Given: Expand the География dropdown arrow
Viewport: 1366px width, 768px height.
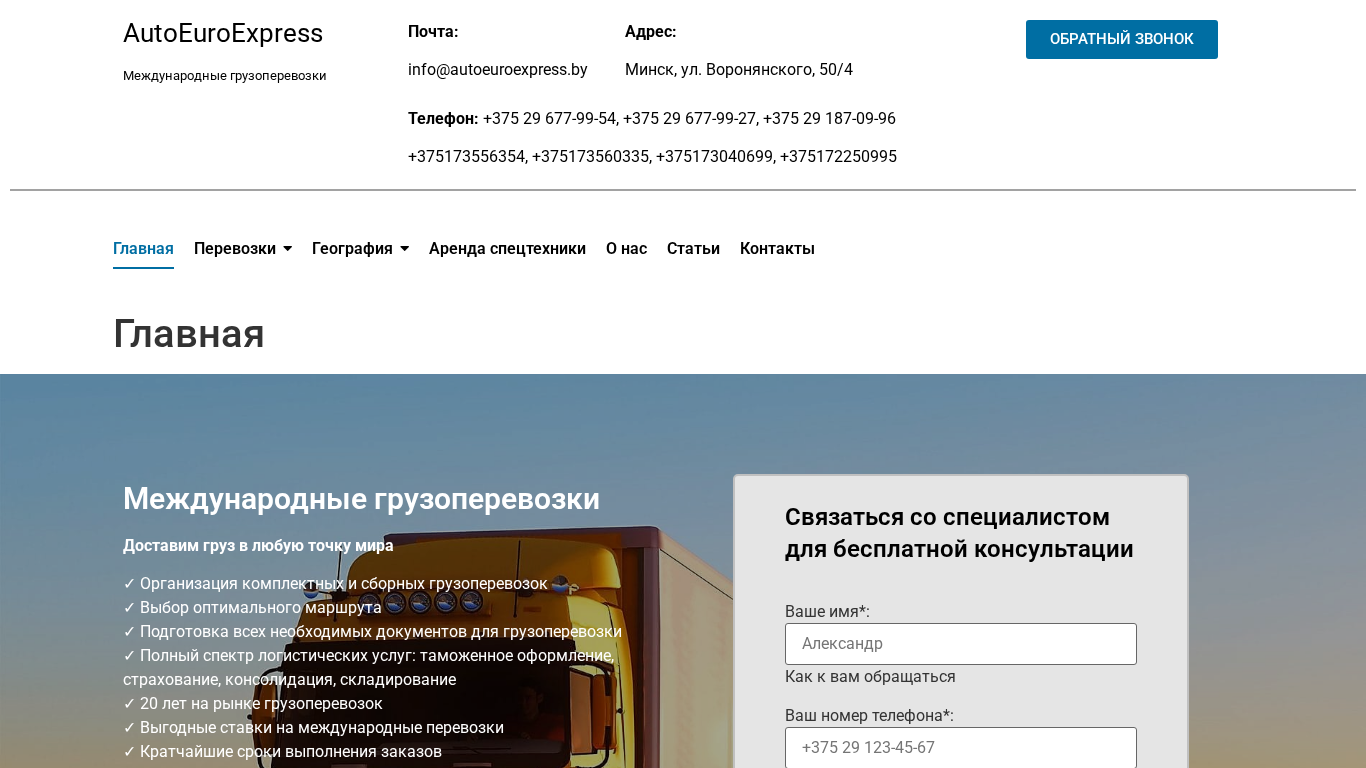Looking at the screenshot, I should click(x=405, y=249).
